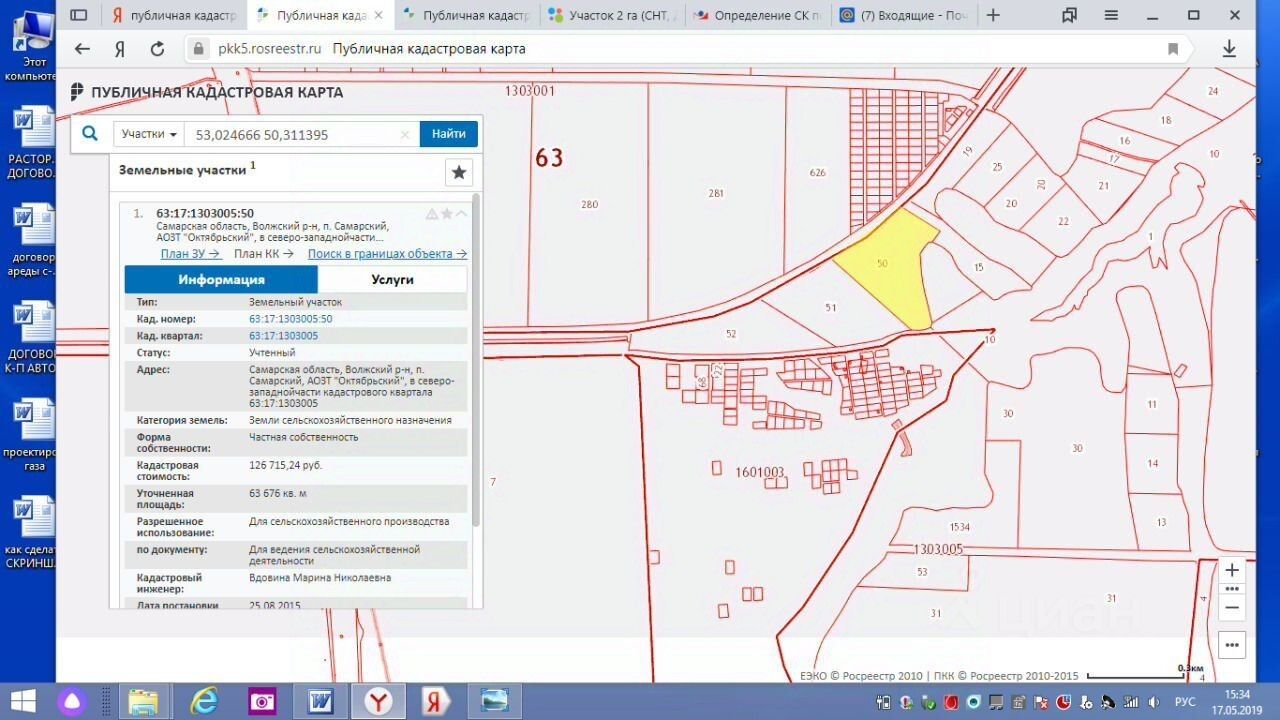Click the address bar pkk5.rosreestr.ru

[x=270, y=49]
